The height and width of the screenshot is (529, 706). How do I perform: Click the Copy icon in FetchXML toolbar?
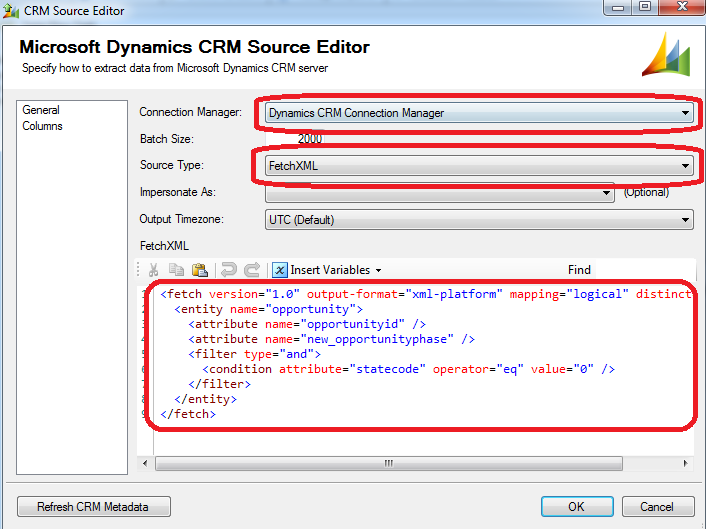click(x=176, y=270)
